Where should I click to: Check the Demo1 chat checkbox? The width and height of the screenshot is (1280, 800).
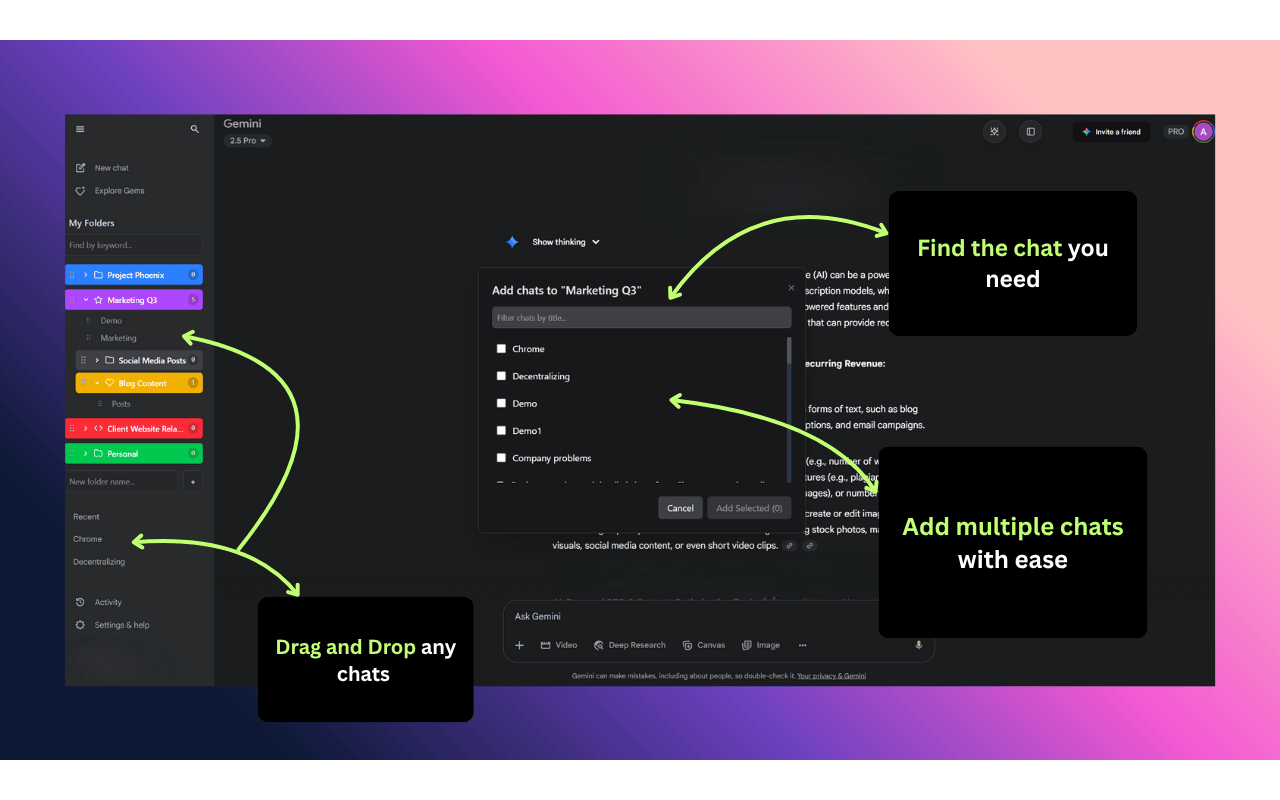click(502, 431)
